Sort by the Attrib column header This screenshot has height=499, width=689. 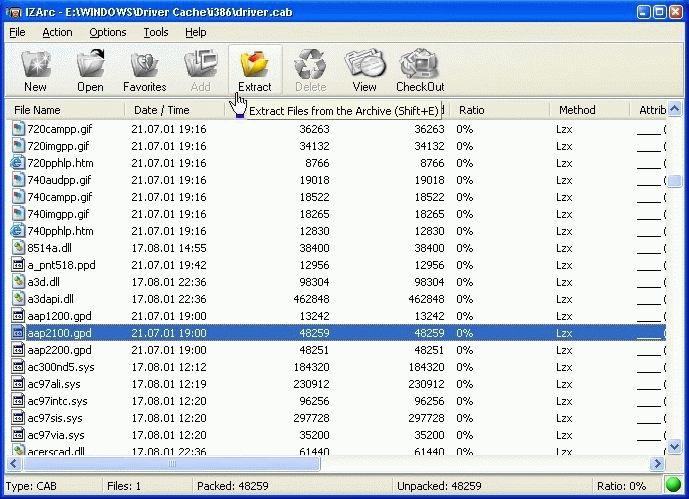point(649,110)
